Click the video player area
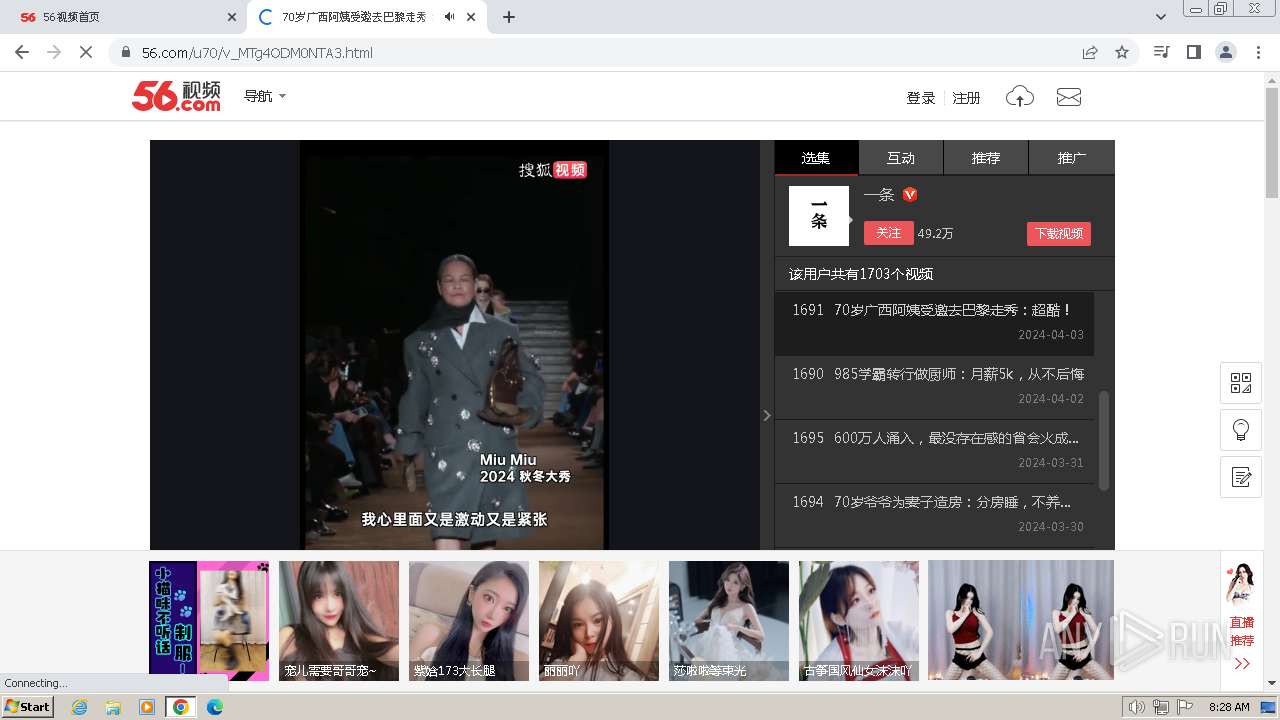Image resolution: width=1280 pixels, height=720 pixels. point(455,345)
